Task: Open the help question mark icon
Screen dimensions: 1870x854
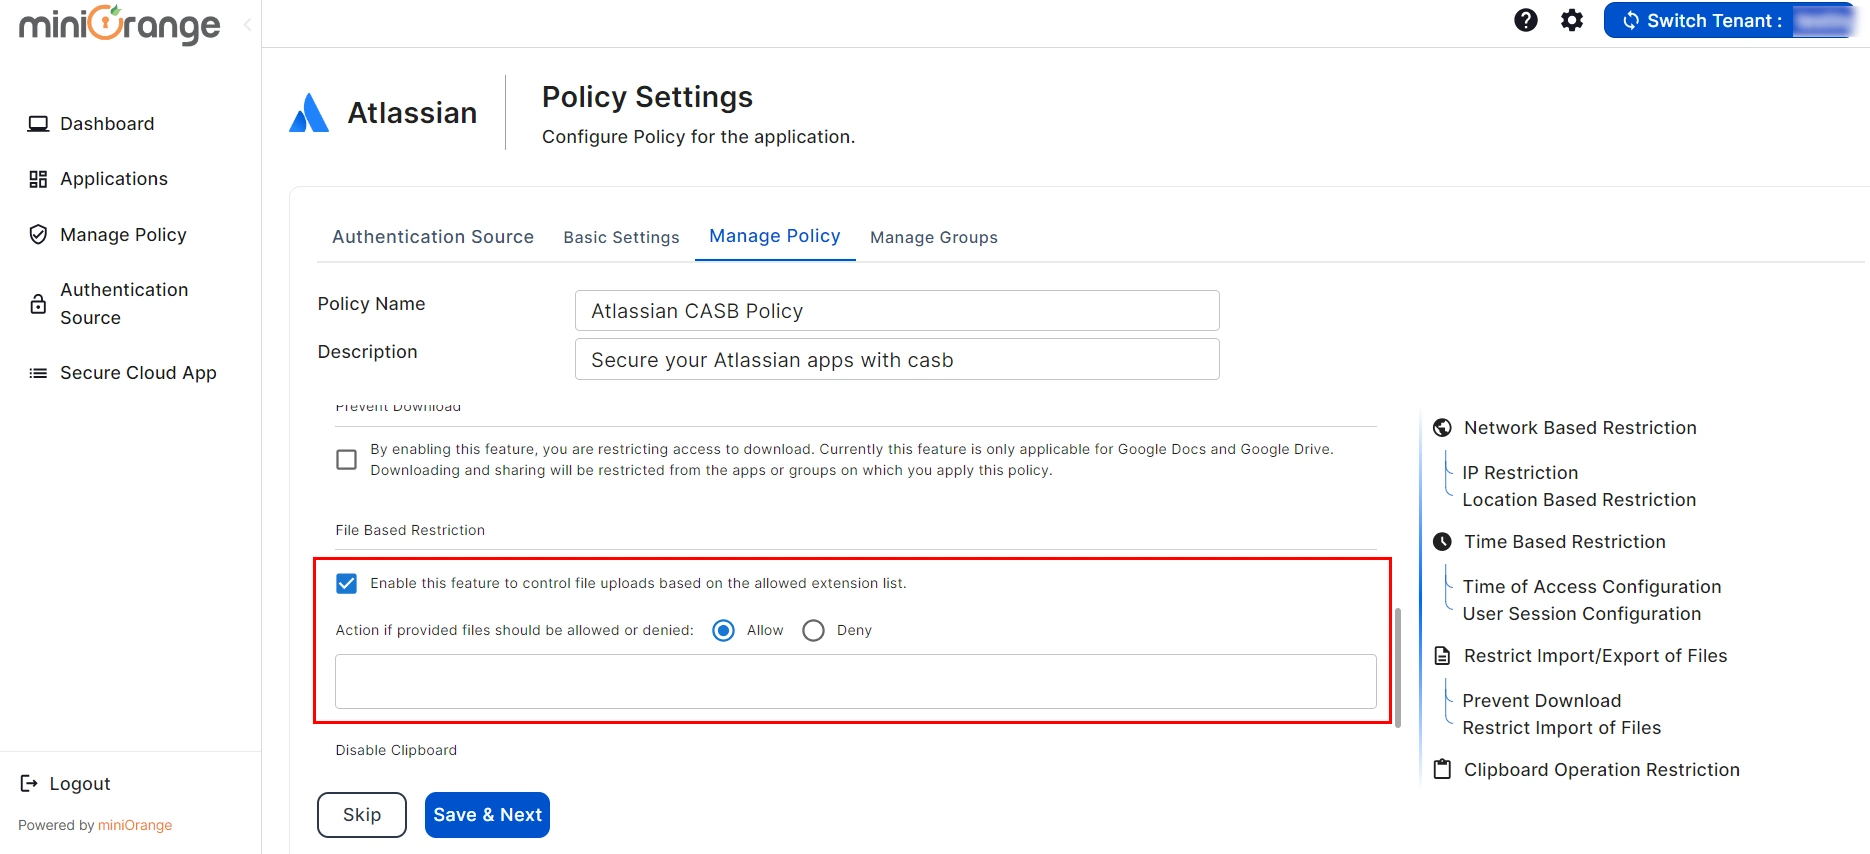Action: point(1525,20)
